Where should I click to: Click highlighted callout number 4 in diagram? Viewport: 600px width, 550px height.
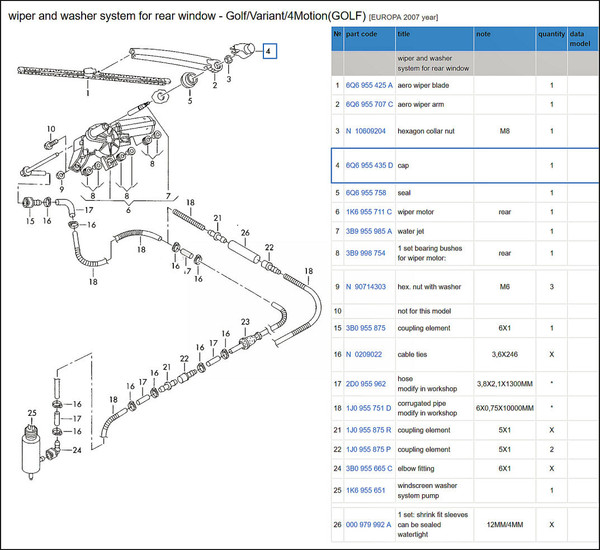pyautogui.click(x=267, y=50)
